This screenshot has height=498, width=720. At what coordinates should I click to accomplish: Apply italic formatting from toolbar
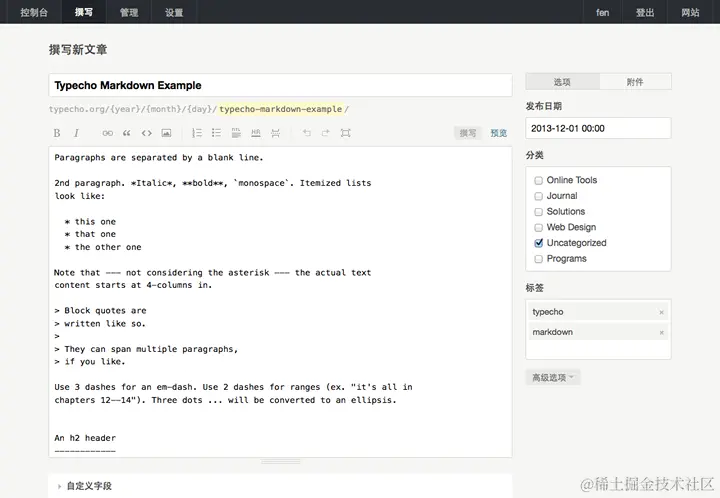pos(76,133)
